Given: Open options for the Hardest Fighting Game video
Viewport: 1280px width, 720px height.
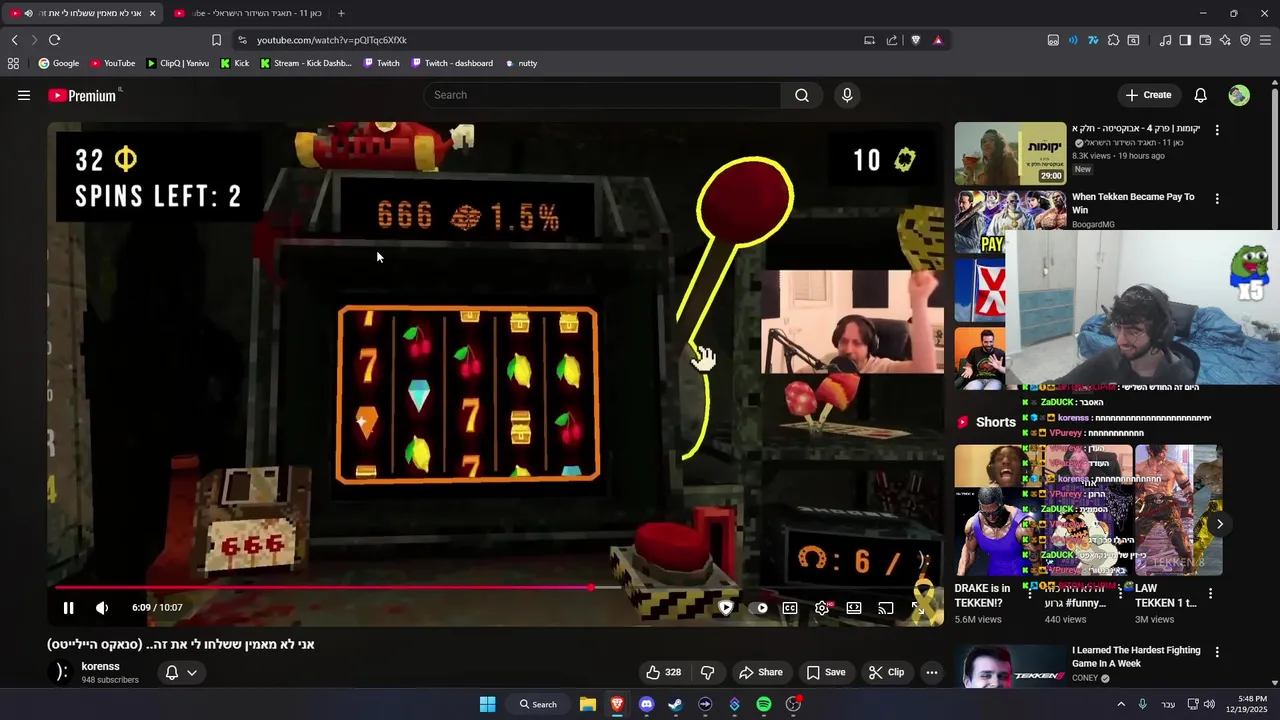Looking at the screenshot, I should click(x=1217, y=652).
